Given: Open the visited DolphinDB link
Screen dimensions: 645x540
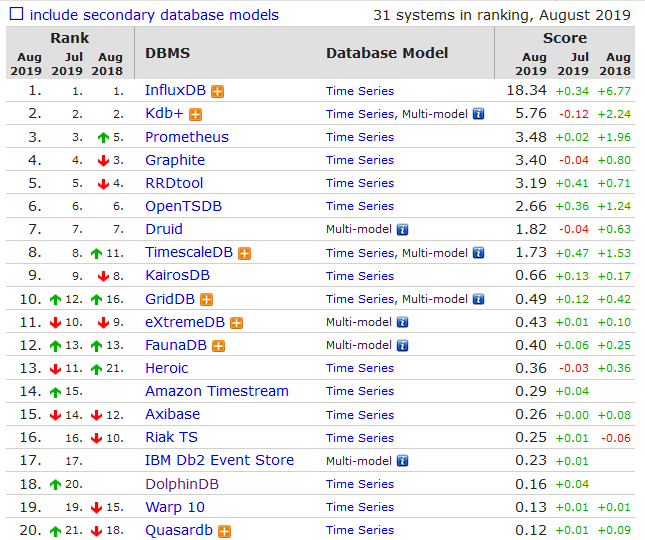Looking at the screenshot, I should [182, 484].
